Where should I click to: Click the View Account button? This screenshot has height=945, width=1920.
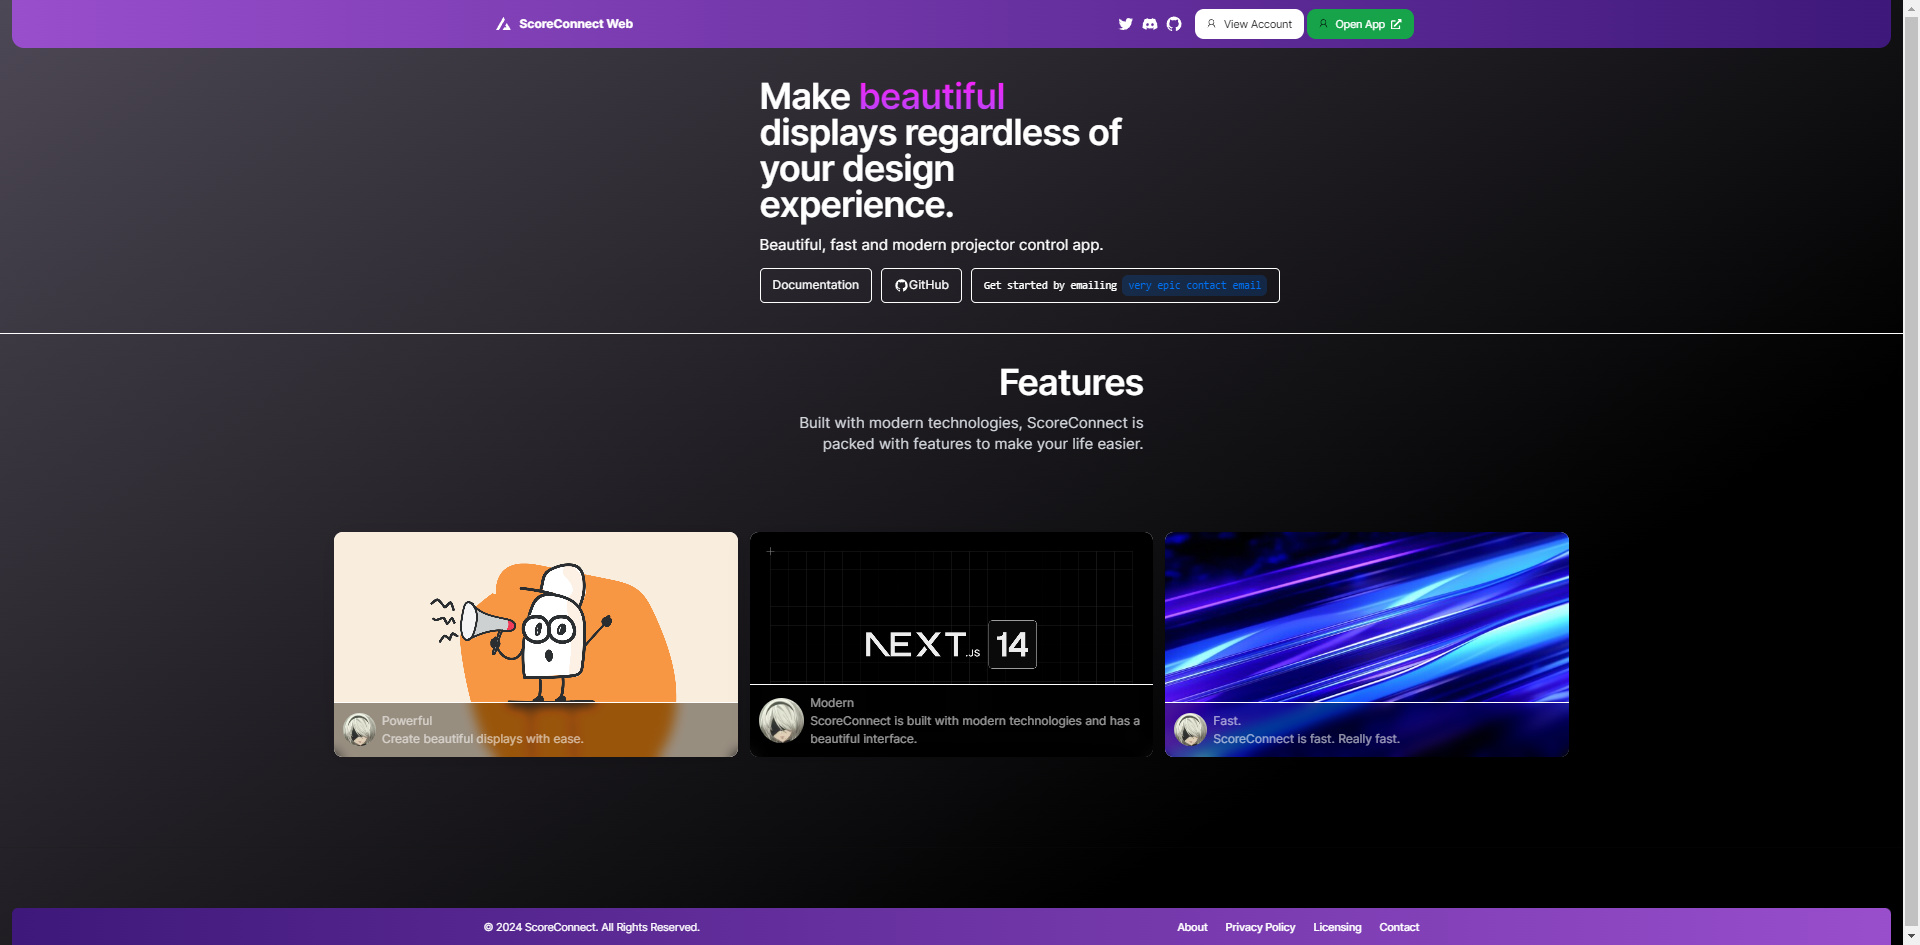click(x=1249, y=24)
